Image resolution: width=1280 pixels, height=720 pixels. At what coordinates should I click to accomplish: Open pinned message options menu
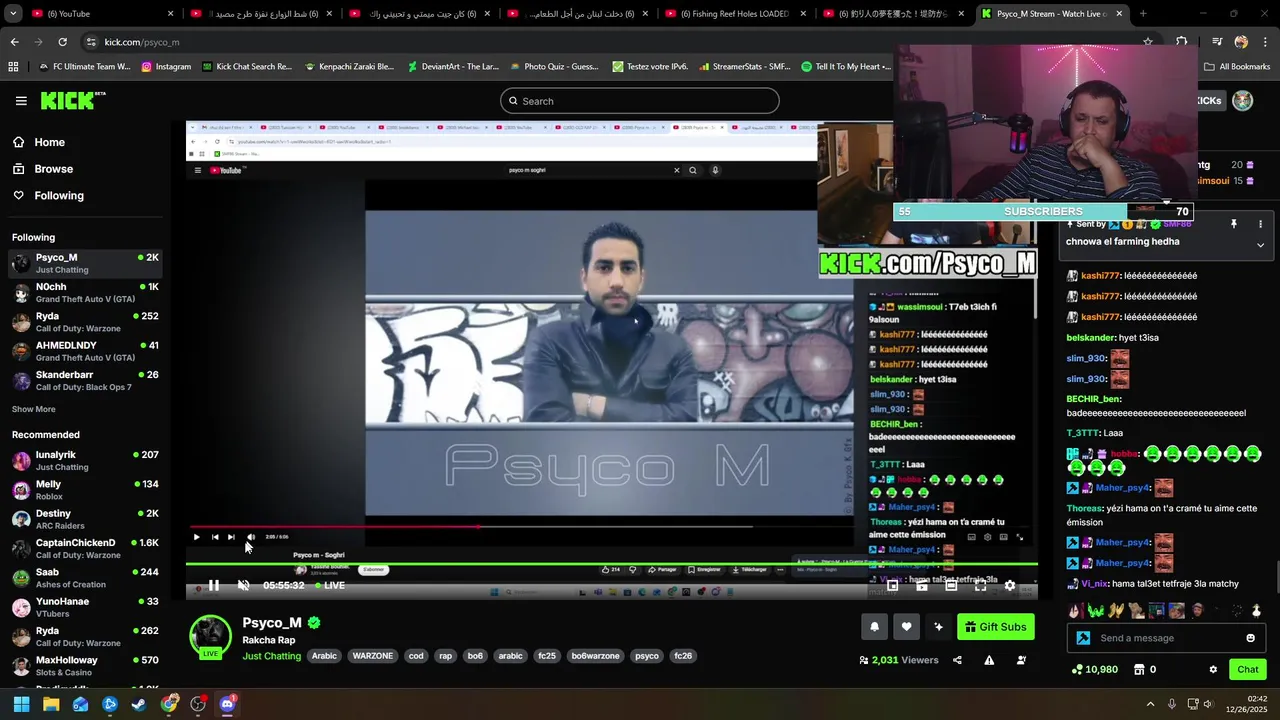point(1260,224)
